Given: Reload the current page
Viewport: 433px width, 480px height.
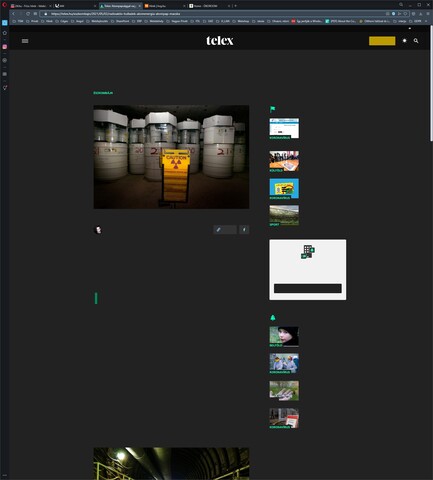Looking at the screenshot, I should point(28,14).
